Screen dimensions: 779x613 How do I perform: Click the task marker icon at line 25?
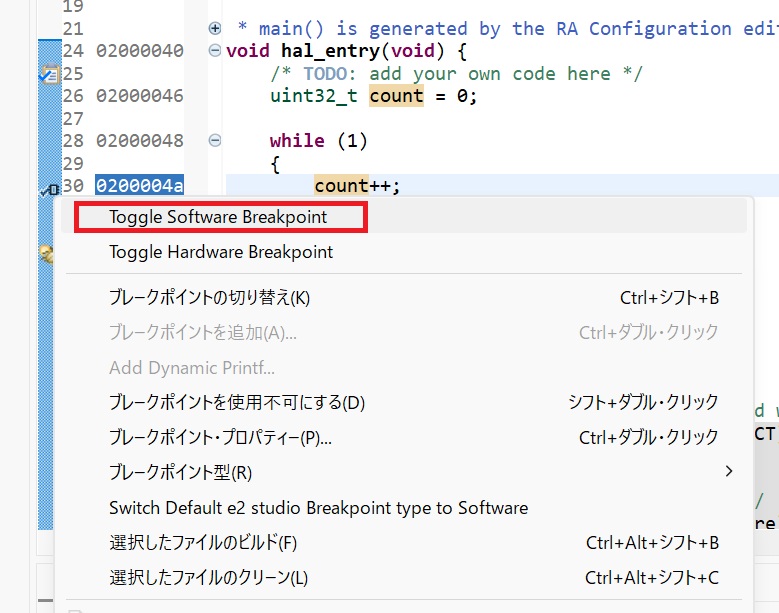pyautogui.click(x=49, y=74)
